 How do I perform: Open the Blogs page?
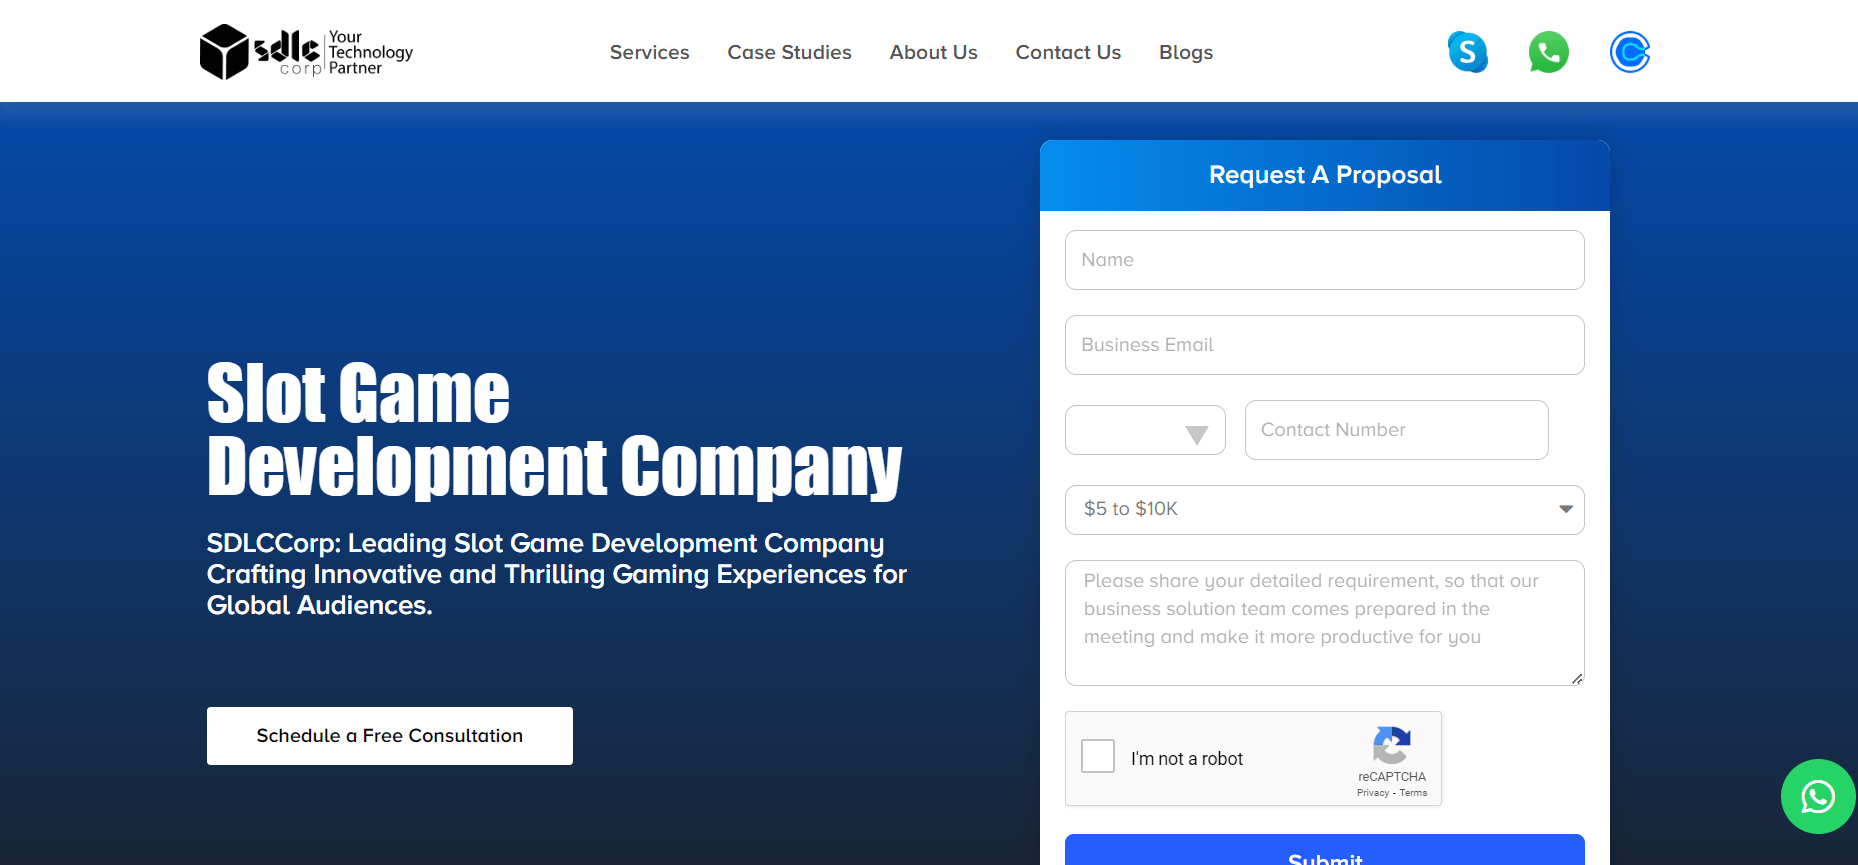click(1186, 52)
